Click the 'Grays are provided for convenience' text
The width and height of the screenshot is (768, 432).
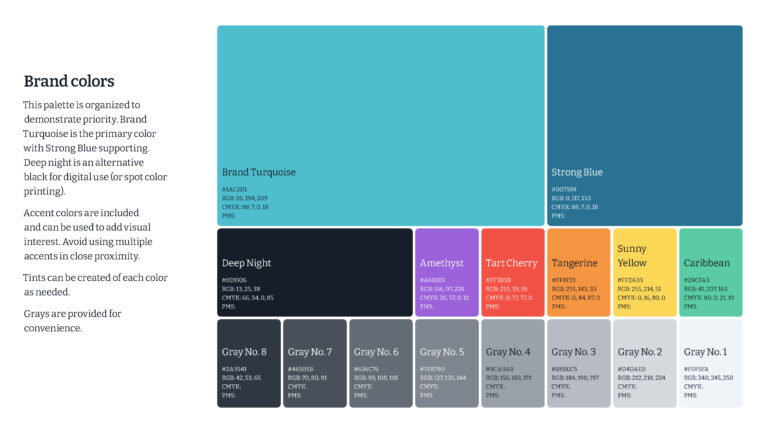pyautogui.click(x=72, y=321)
